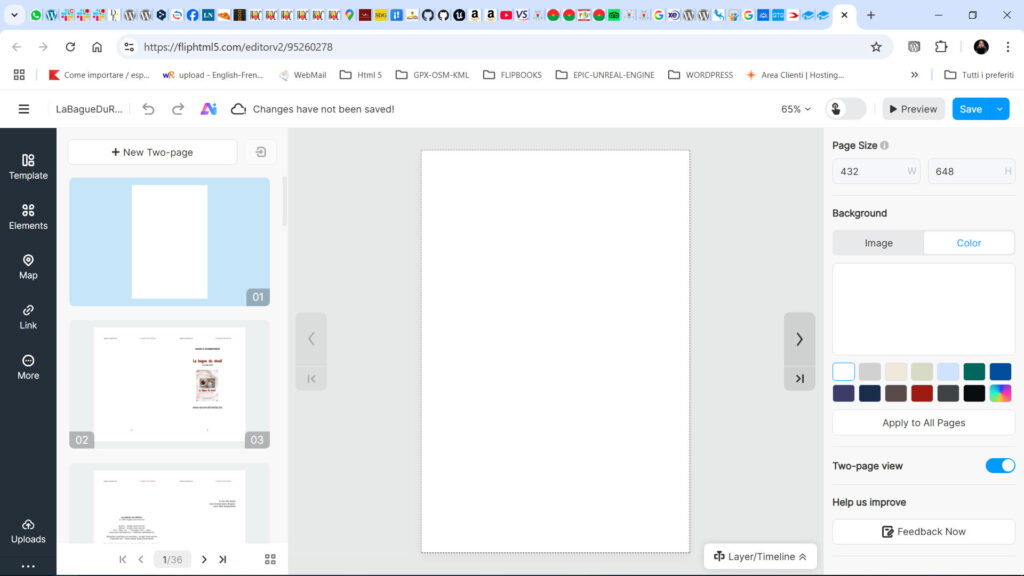Pick the red background swatch

921,393
